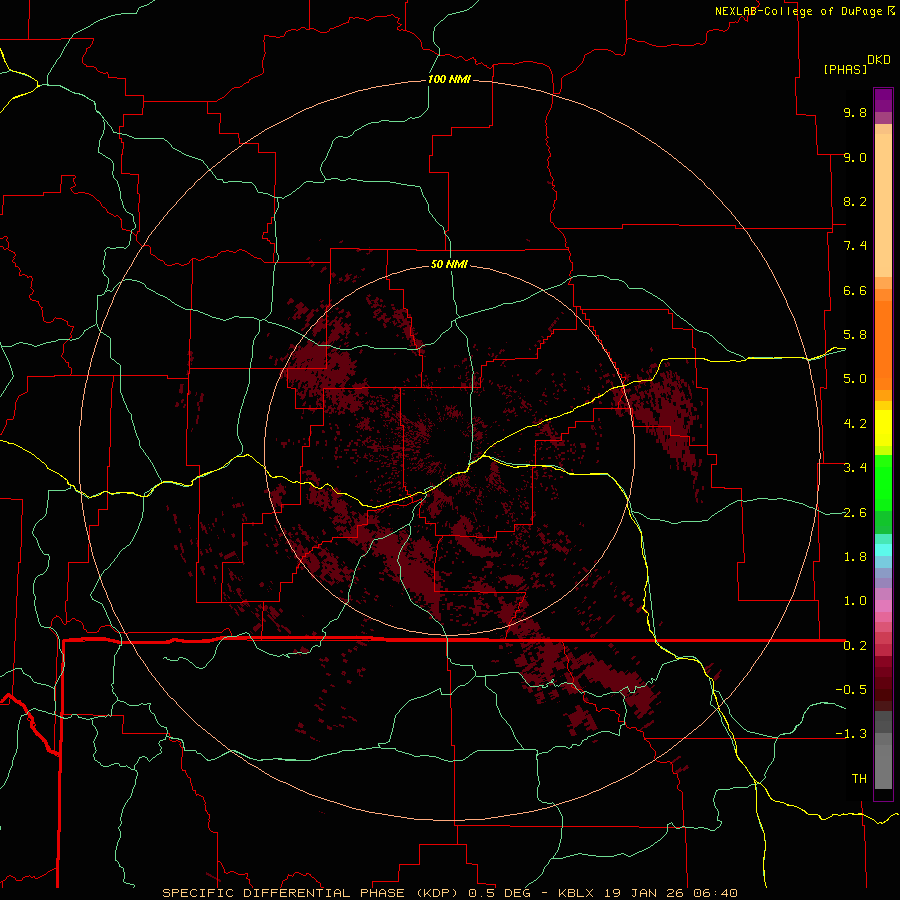Click the yellow band on the color bar

pos(883,428)
